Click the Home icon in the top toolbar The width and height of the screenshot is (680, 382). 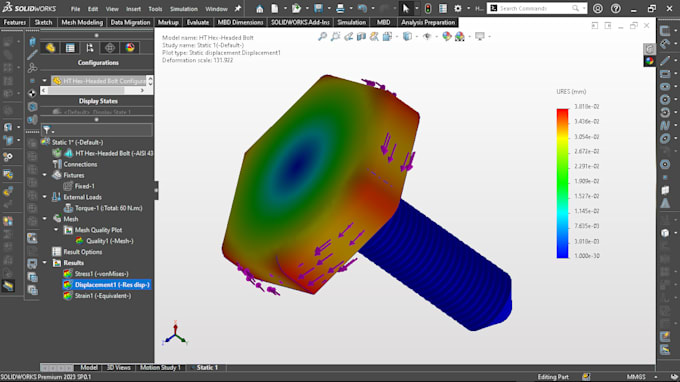[259, 9]
